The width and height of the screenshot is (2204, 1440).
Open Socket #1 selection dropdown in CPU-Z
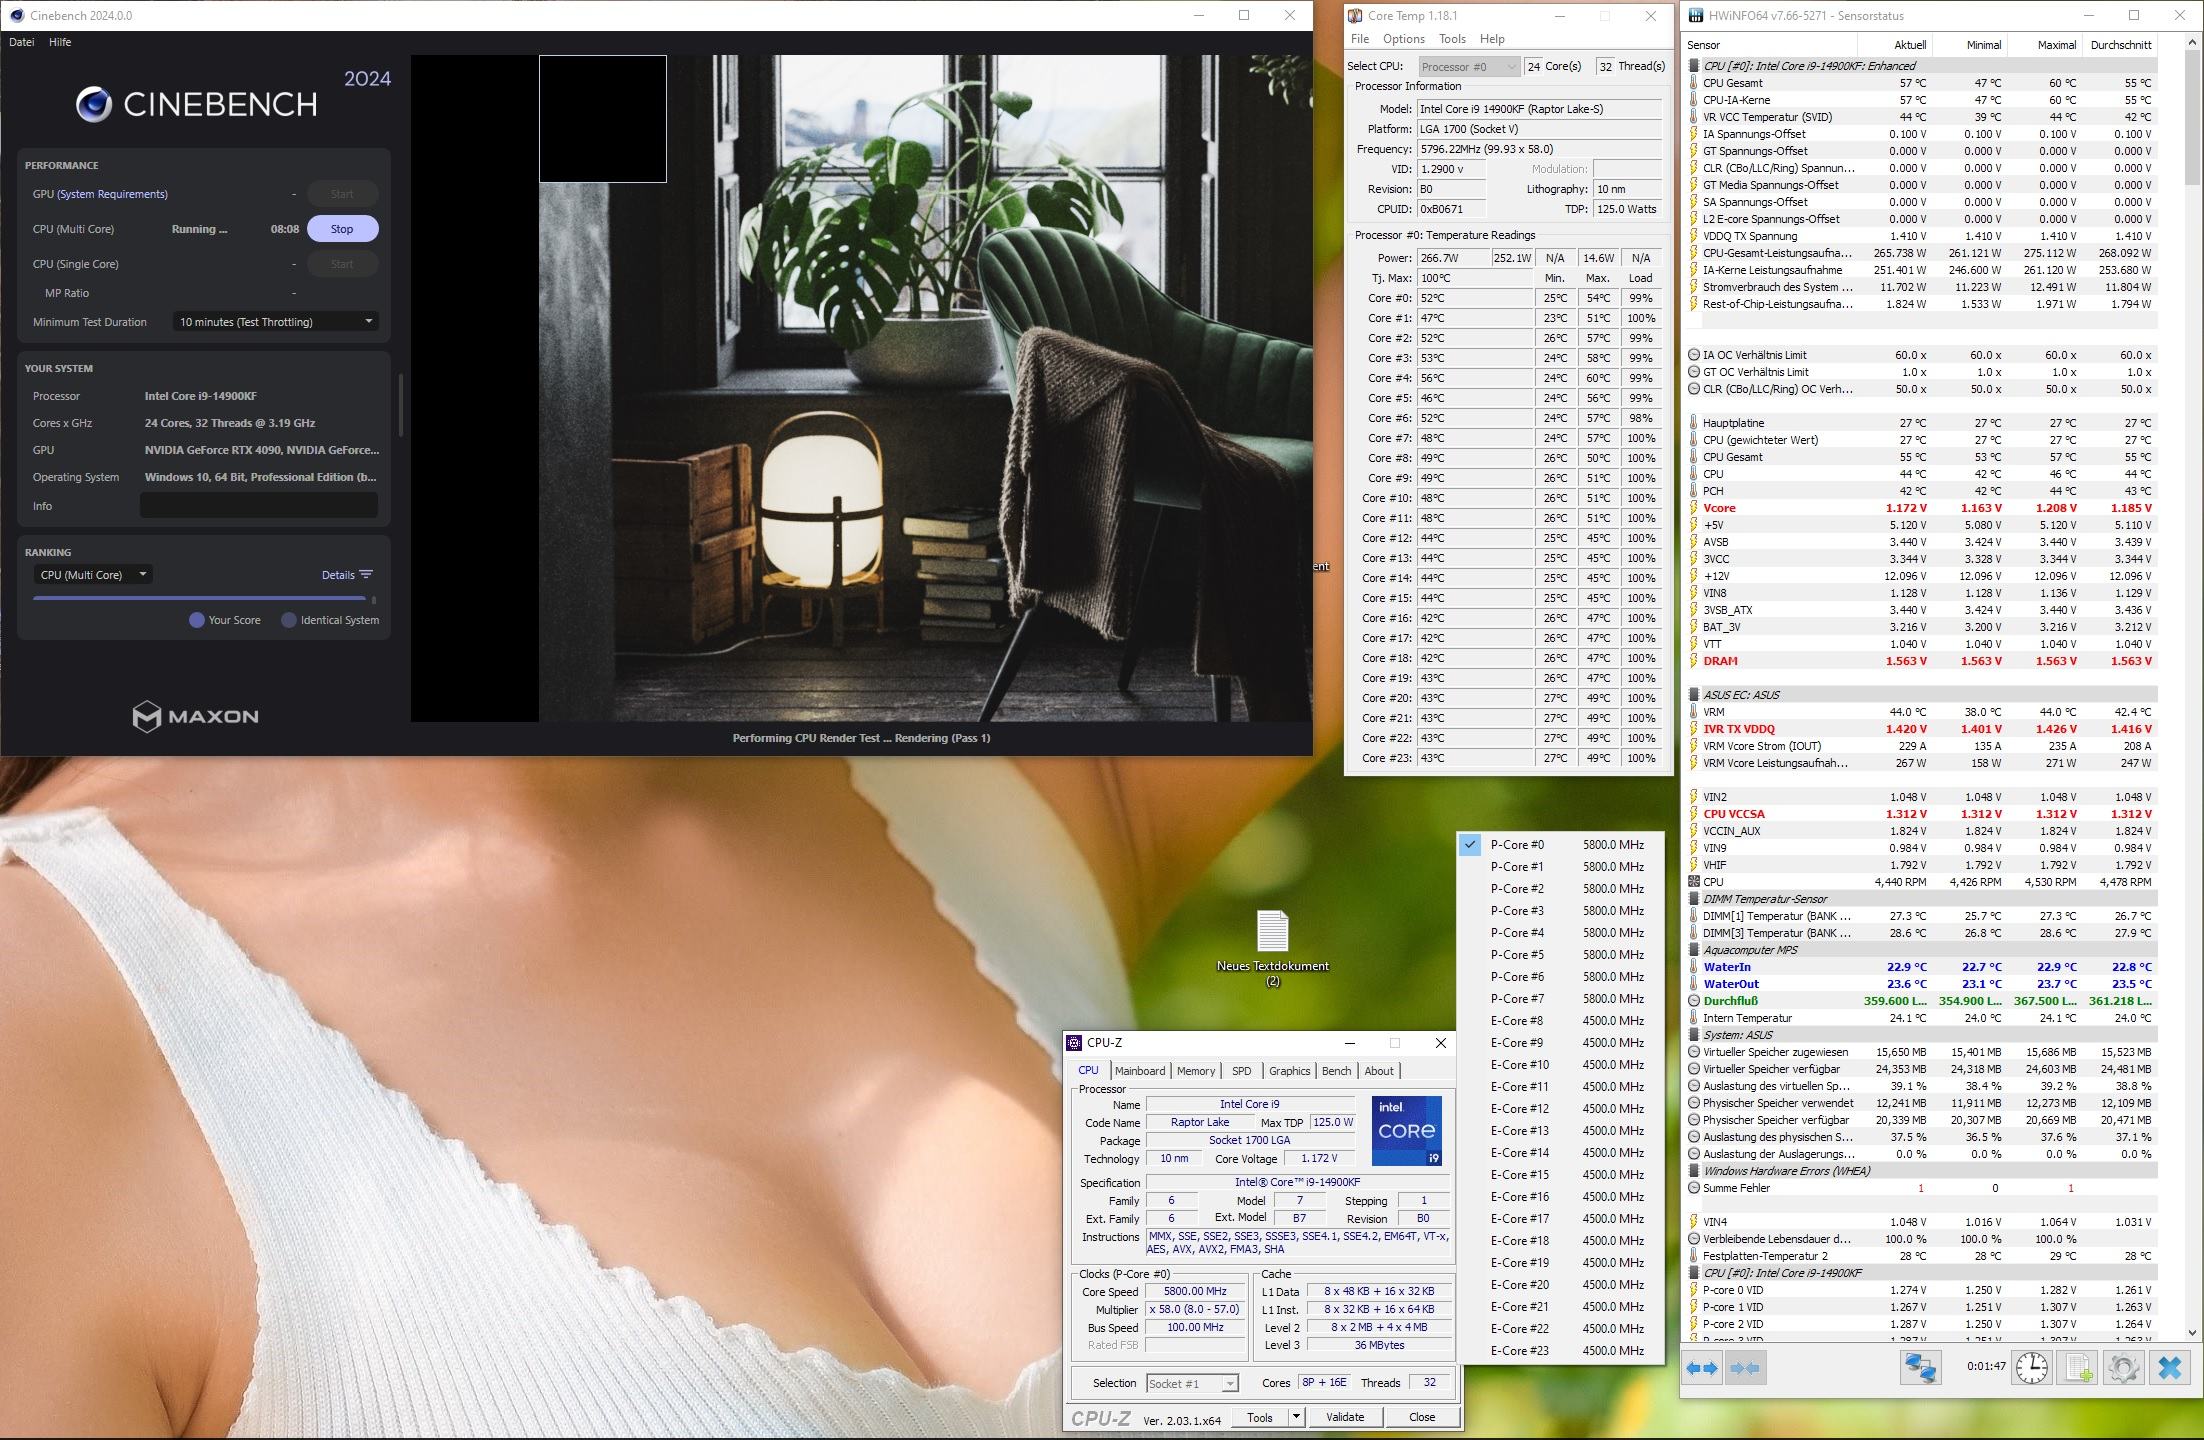1192,1383
